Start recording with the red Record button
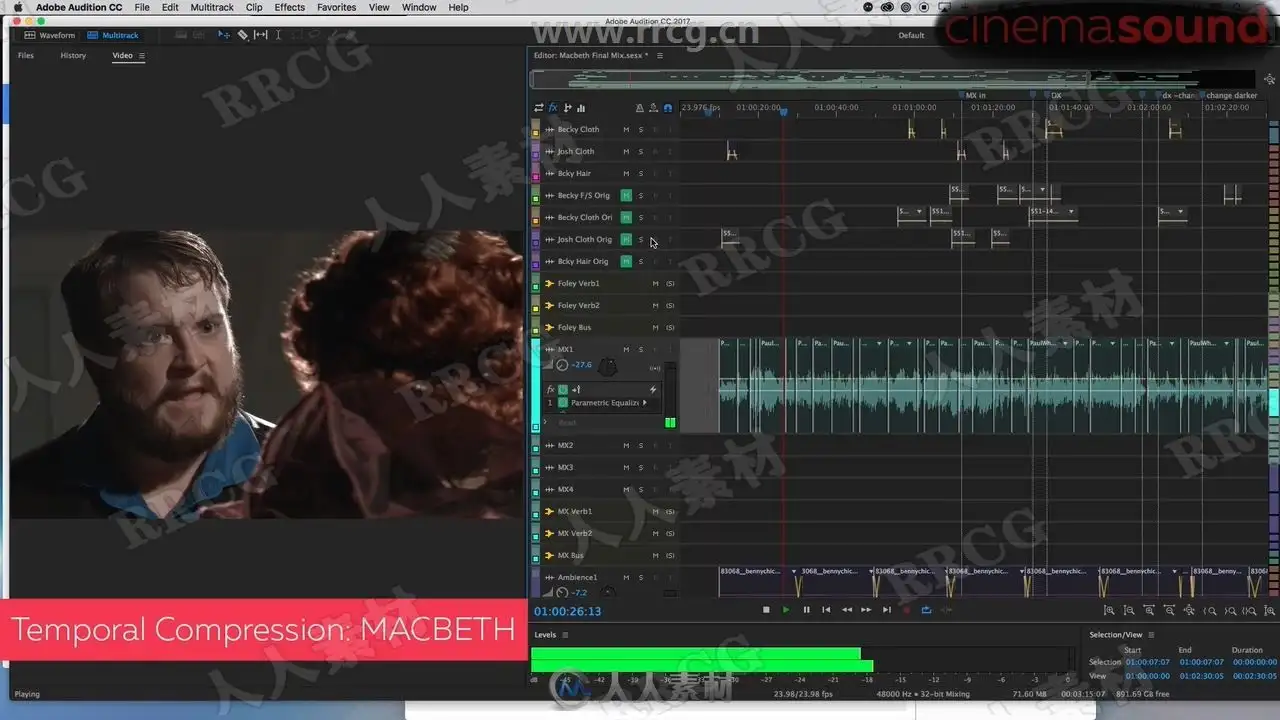1280x720 pixels. tap(907, 610)
